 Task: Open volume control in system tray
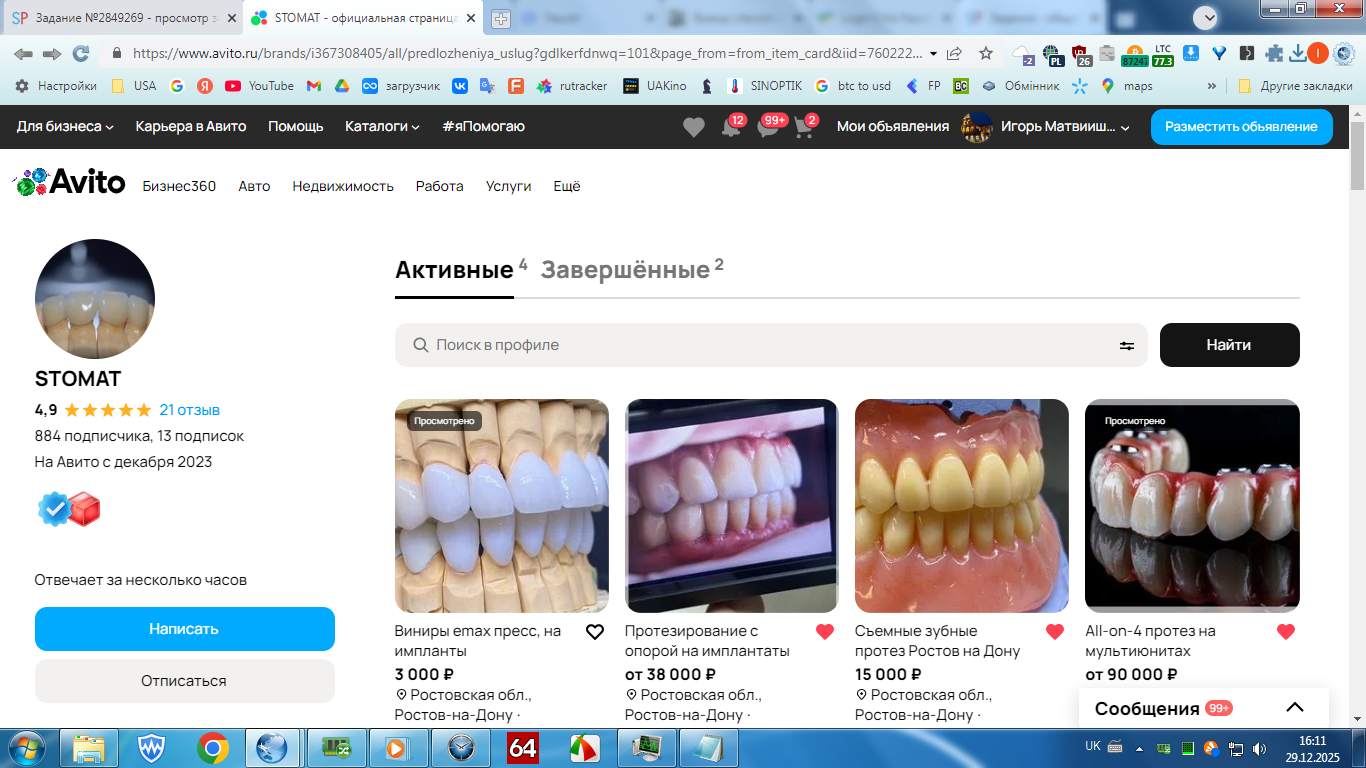[1258, 748]
